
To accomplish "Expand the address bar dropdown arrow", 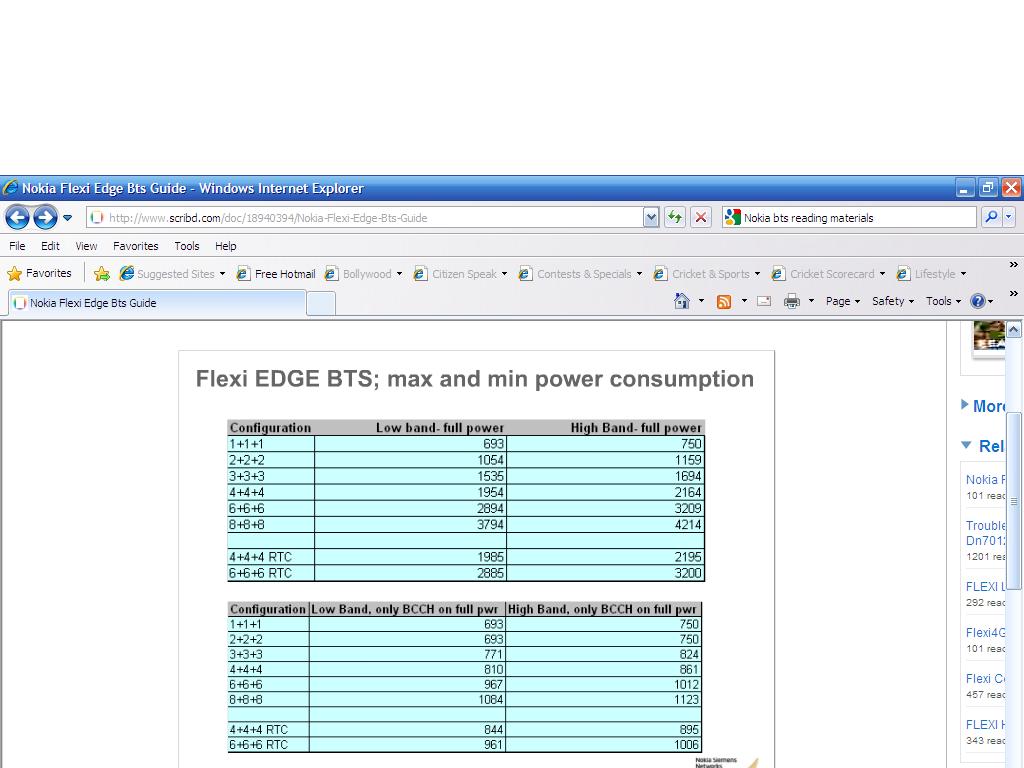I will click(651, 217).
